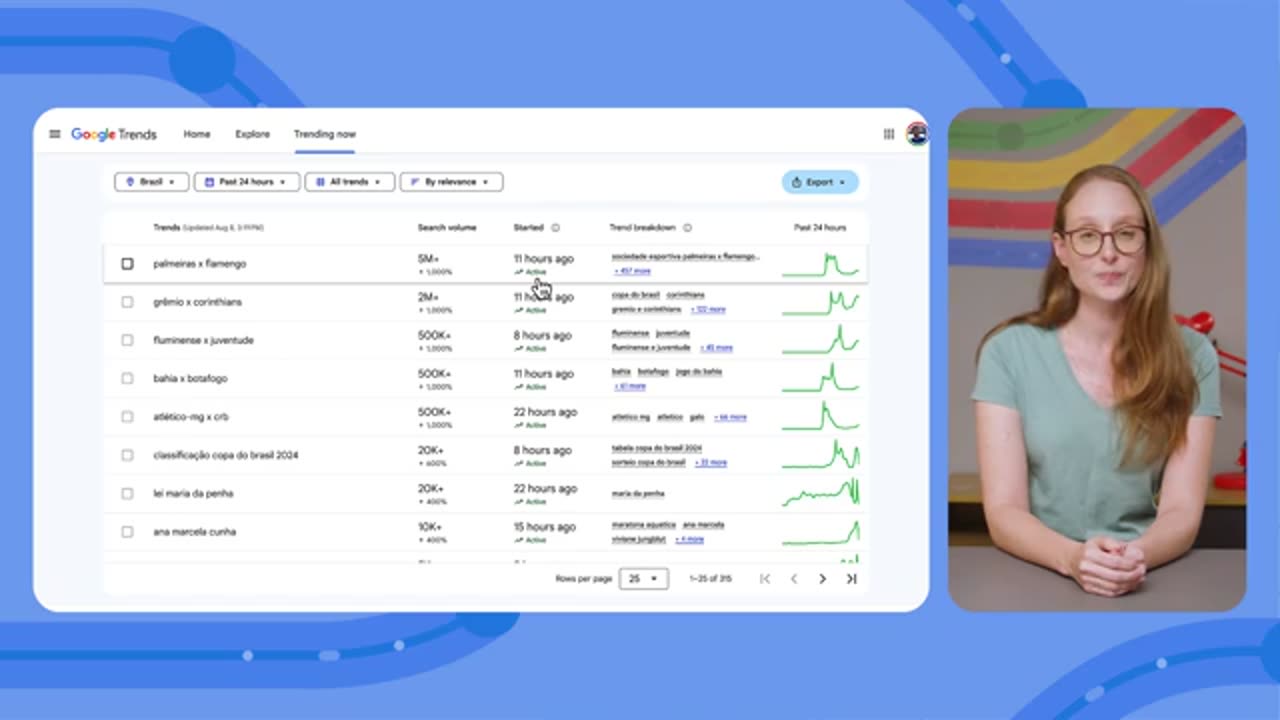
Task: Select the fluminense x juventude checkbox
Action: tap(127, 340)
